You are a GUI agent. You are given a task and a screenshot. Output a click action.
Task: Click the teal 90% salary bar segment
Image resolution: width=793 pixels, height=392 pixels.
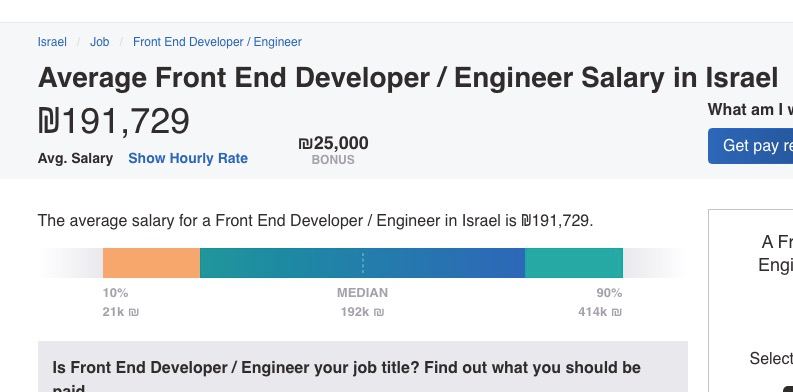[574, 263]
